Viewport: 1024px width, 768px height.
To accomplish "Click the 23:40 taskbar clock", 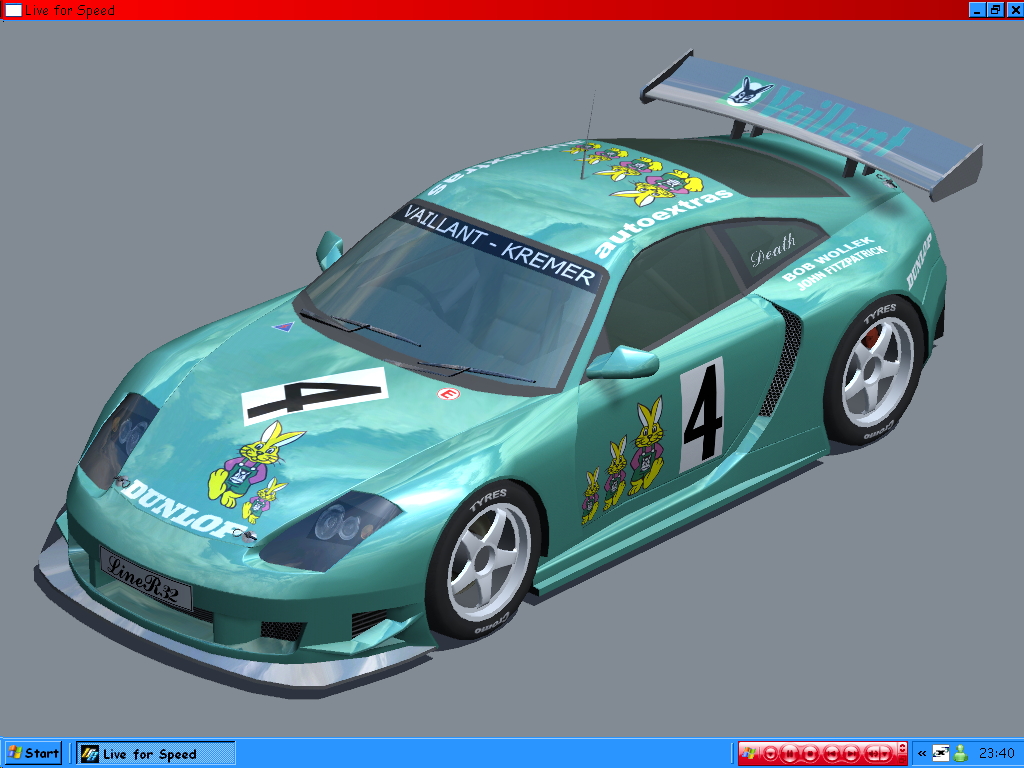I will pyautogui.click(x=996, y=754).
